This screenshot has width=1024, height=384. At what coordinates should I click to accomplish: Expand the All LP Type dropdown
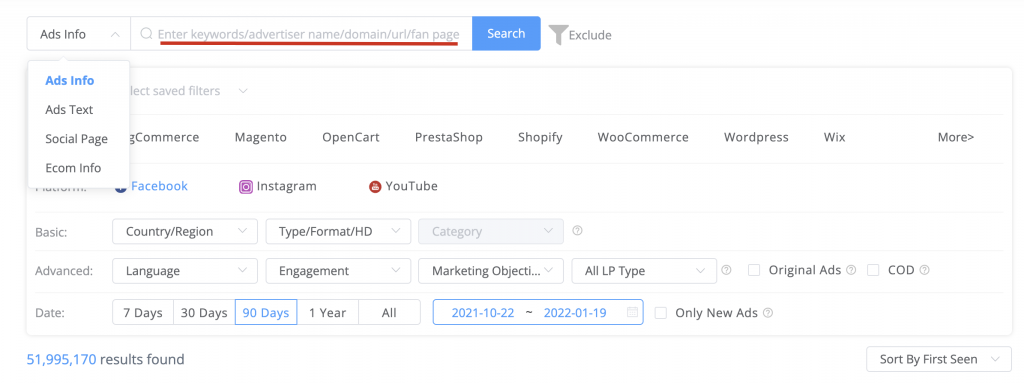click(x=644, y=270)
